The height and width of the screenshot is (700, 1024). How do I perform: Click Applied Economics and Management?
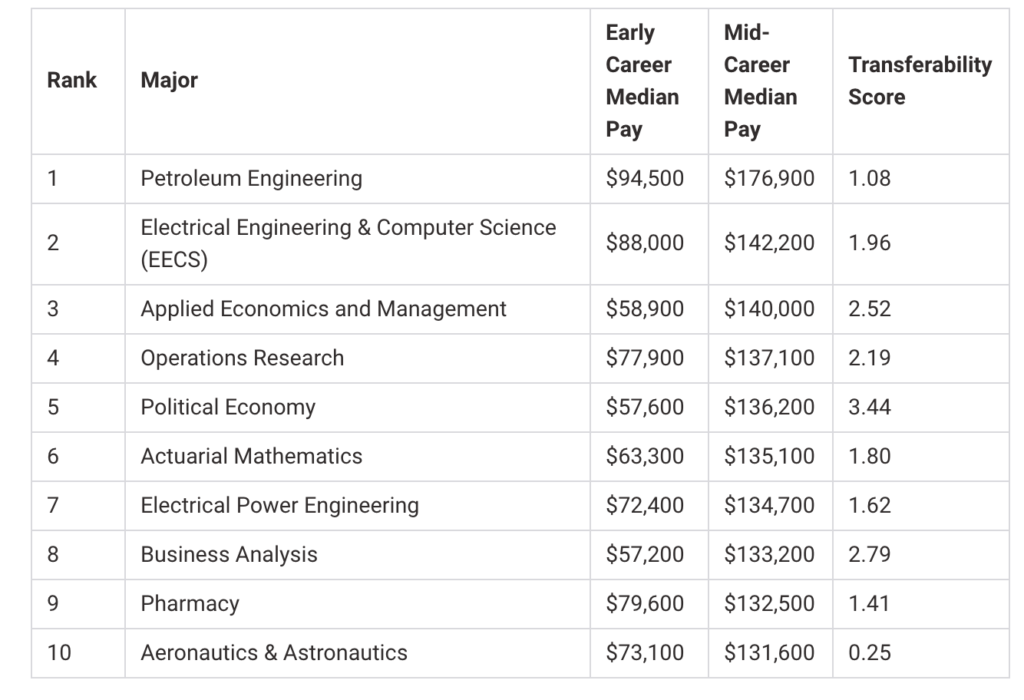pyautogui.click(x=323, y=309)
